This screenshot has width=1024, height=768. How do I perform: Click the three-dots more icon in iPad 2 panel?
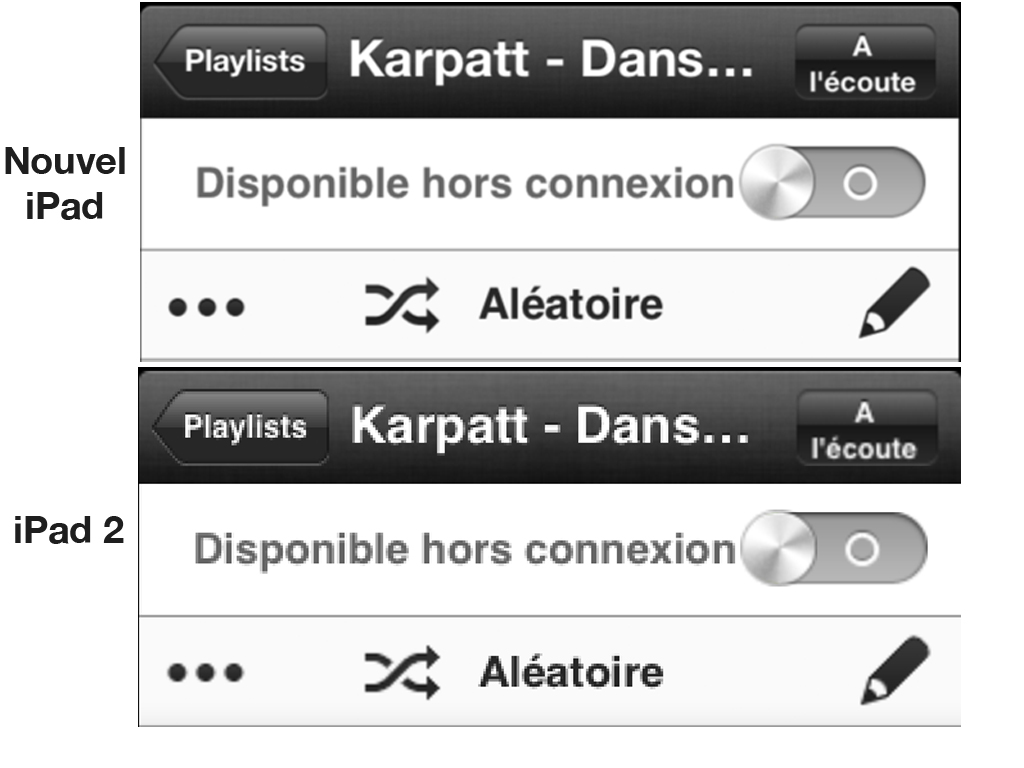click(206, 672)
